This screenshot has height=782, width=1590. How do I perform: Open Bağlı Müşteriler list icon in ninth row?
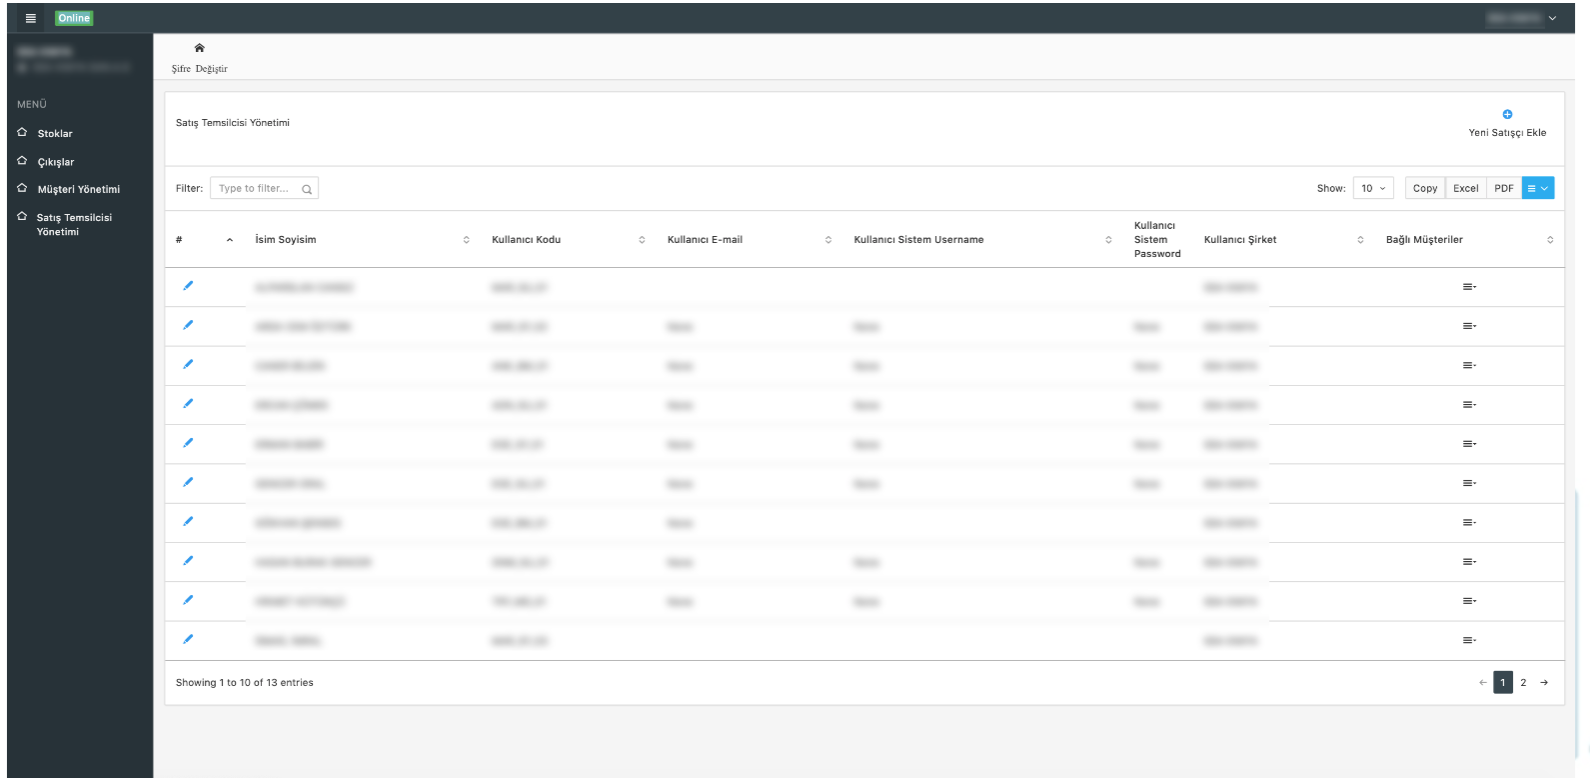tap(1469, 601)
